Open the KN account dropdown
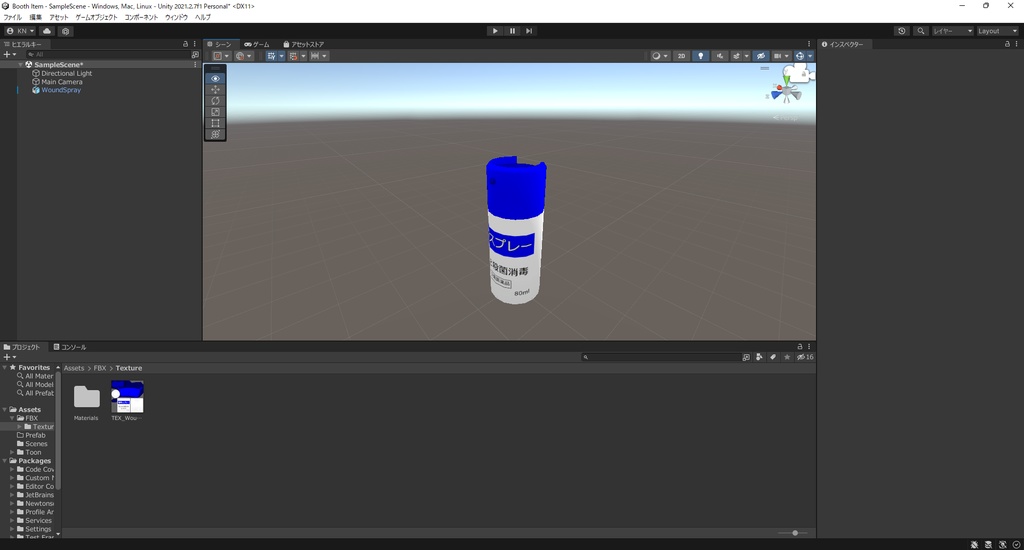The image size is (1024, 550). coord(20,31)
